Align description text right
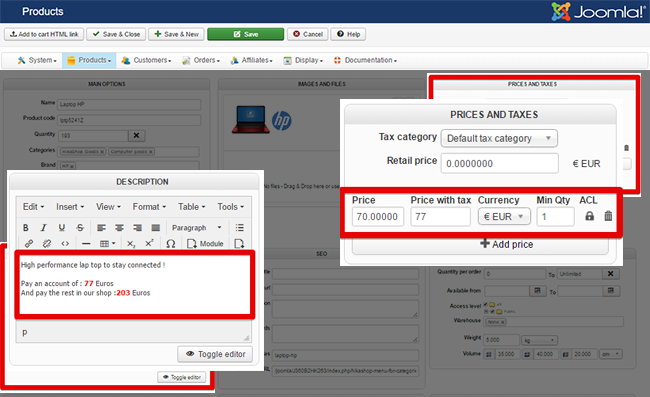This screenshot has height=397, width=650. click(138, 228)
